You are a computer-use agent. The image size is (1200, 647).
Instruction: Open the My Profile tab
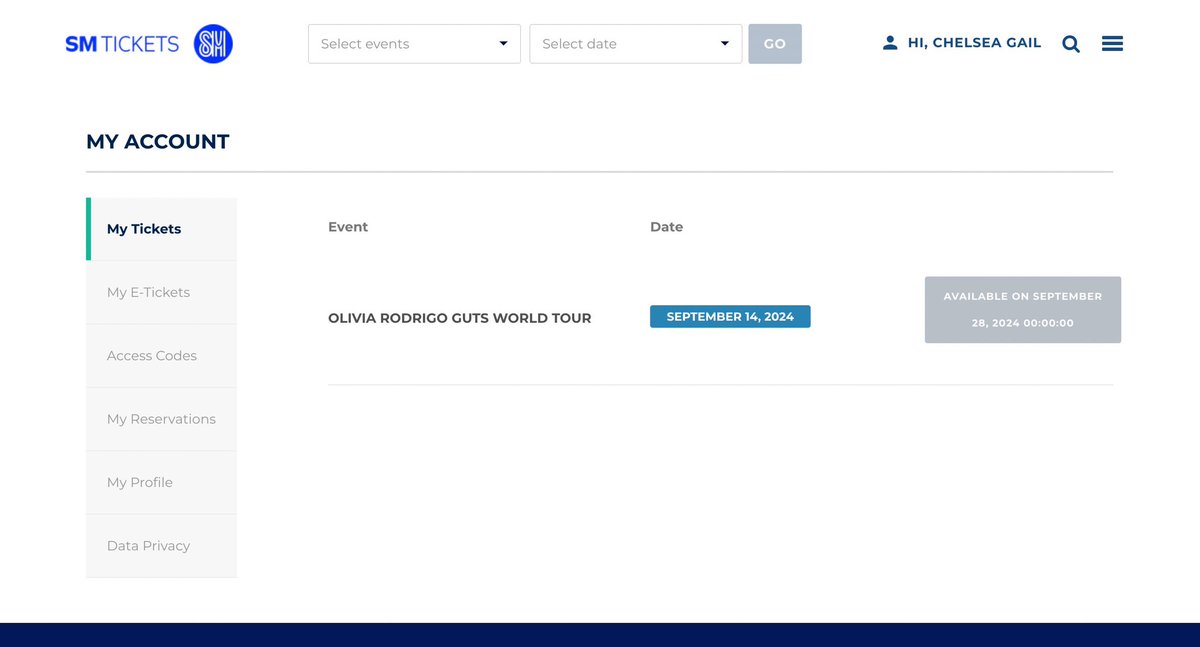tap(162, 482)
